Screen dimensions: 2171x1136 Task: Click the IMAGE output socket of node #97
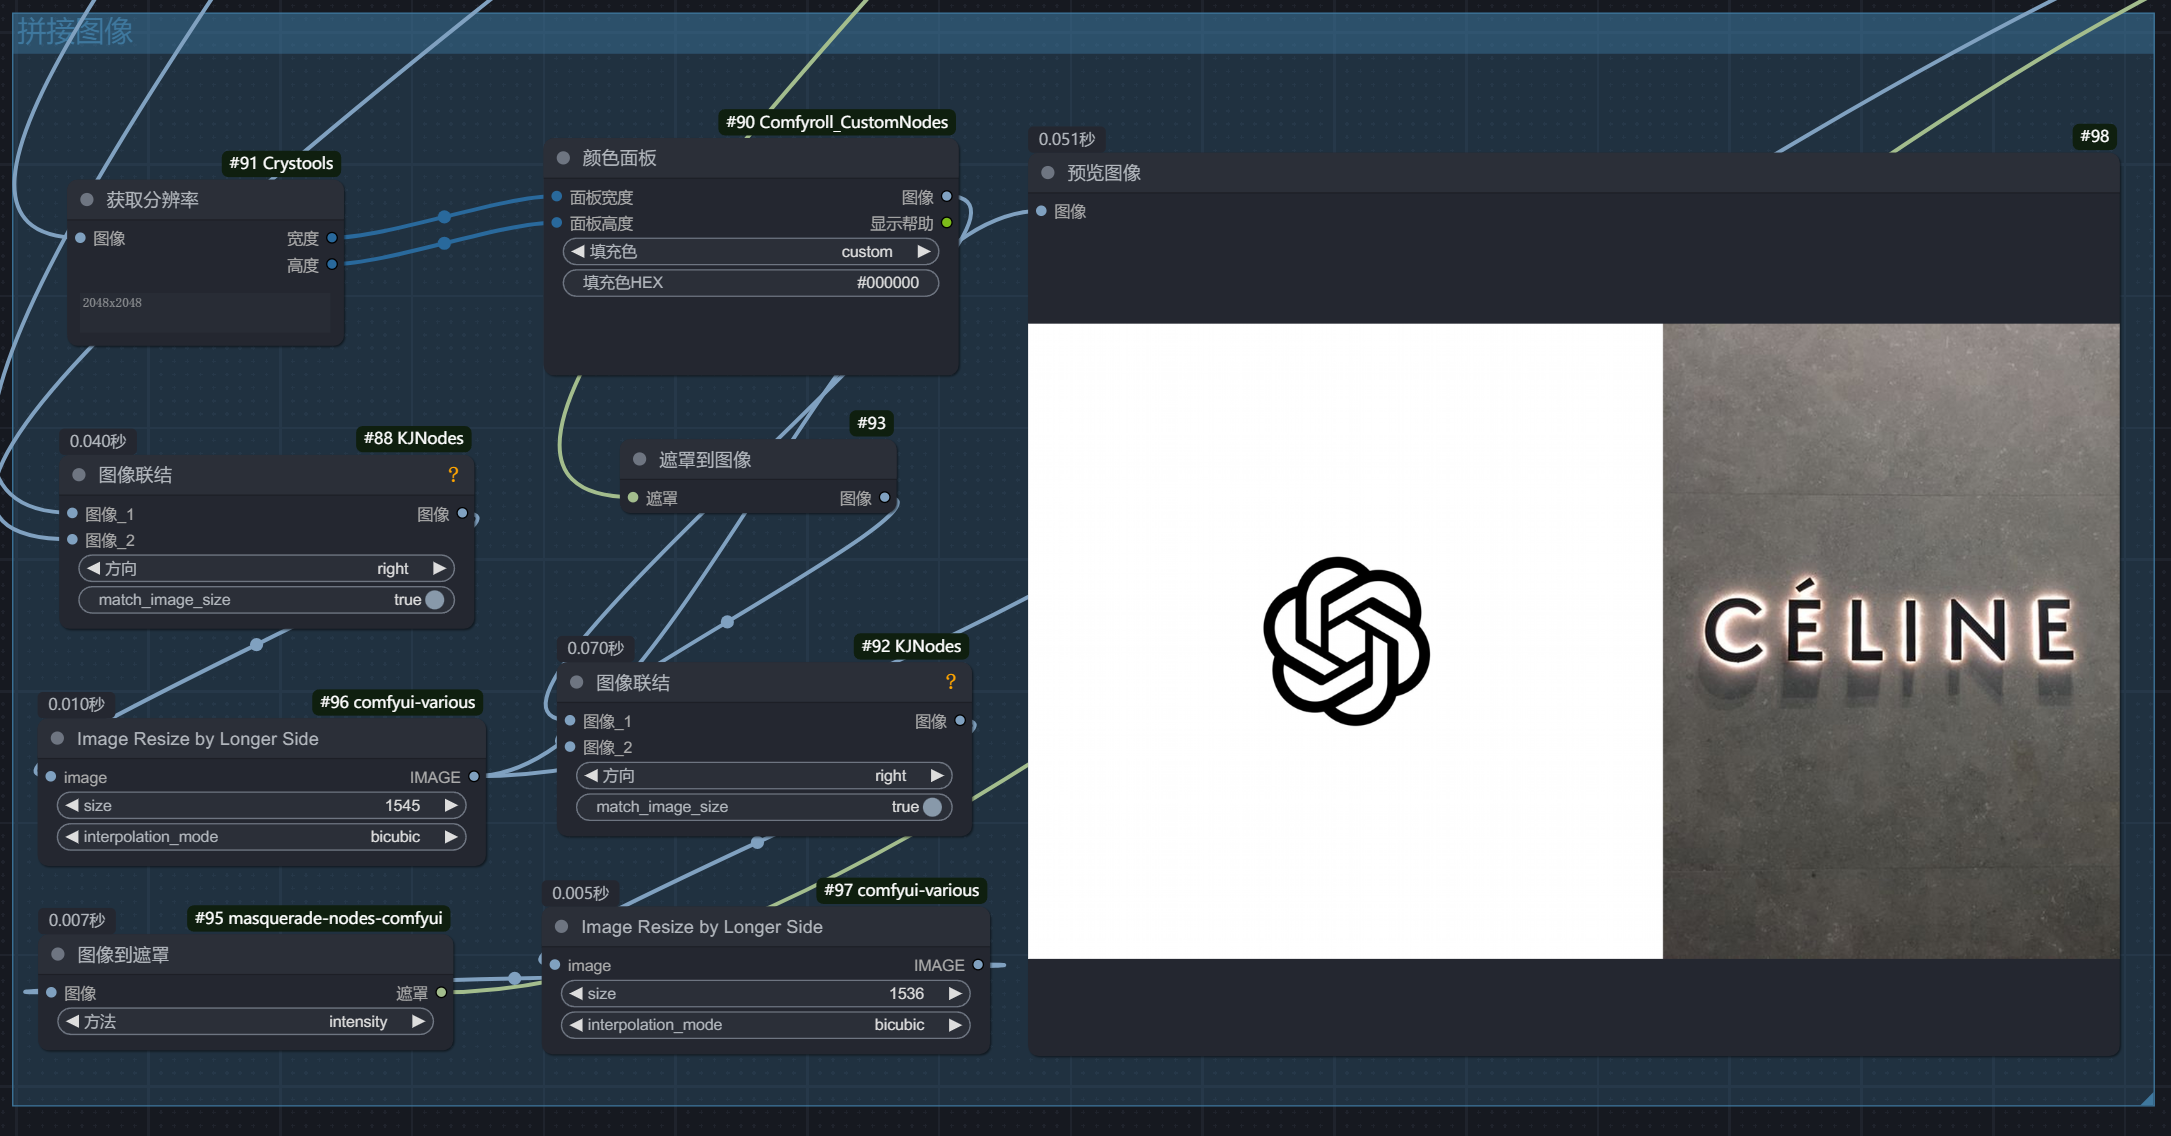(x=978, y=965)
